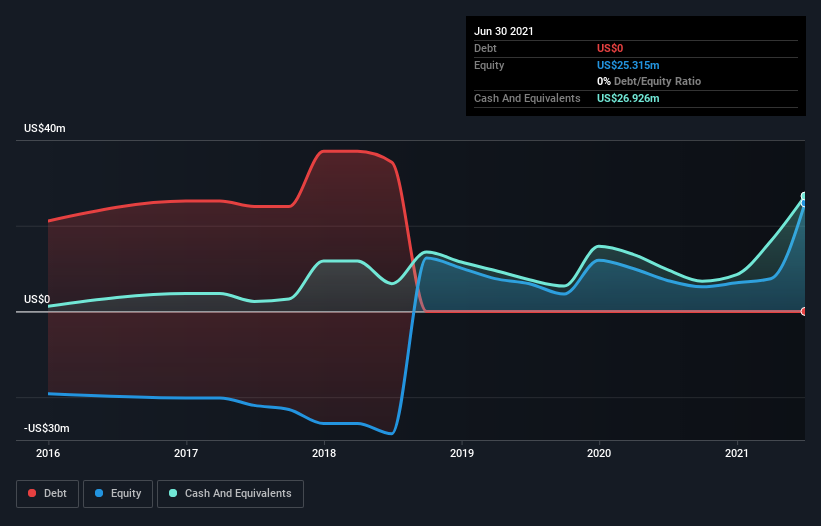The height and width of the screenshot is (526, 821).
Task: Click the teal dot in Cash legend
Action: 173,493
